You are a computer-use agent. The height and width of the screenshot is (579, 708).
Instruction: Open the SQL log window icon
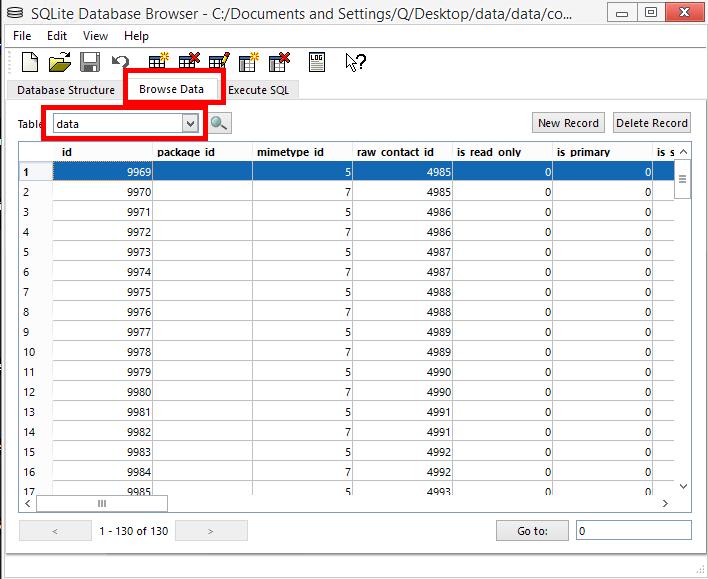(x=317, y=62)
